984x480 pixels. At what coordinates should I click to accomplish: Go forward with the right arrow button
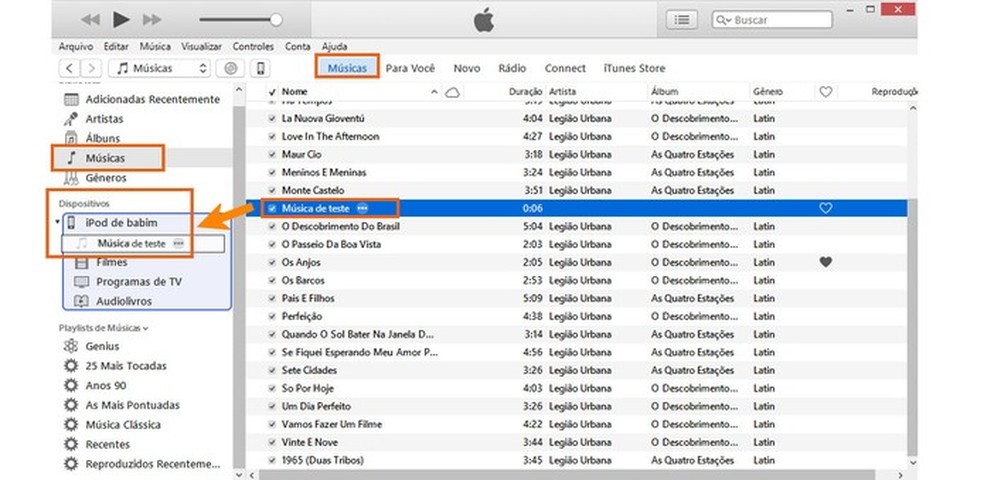coord(91,68)
